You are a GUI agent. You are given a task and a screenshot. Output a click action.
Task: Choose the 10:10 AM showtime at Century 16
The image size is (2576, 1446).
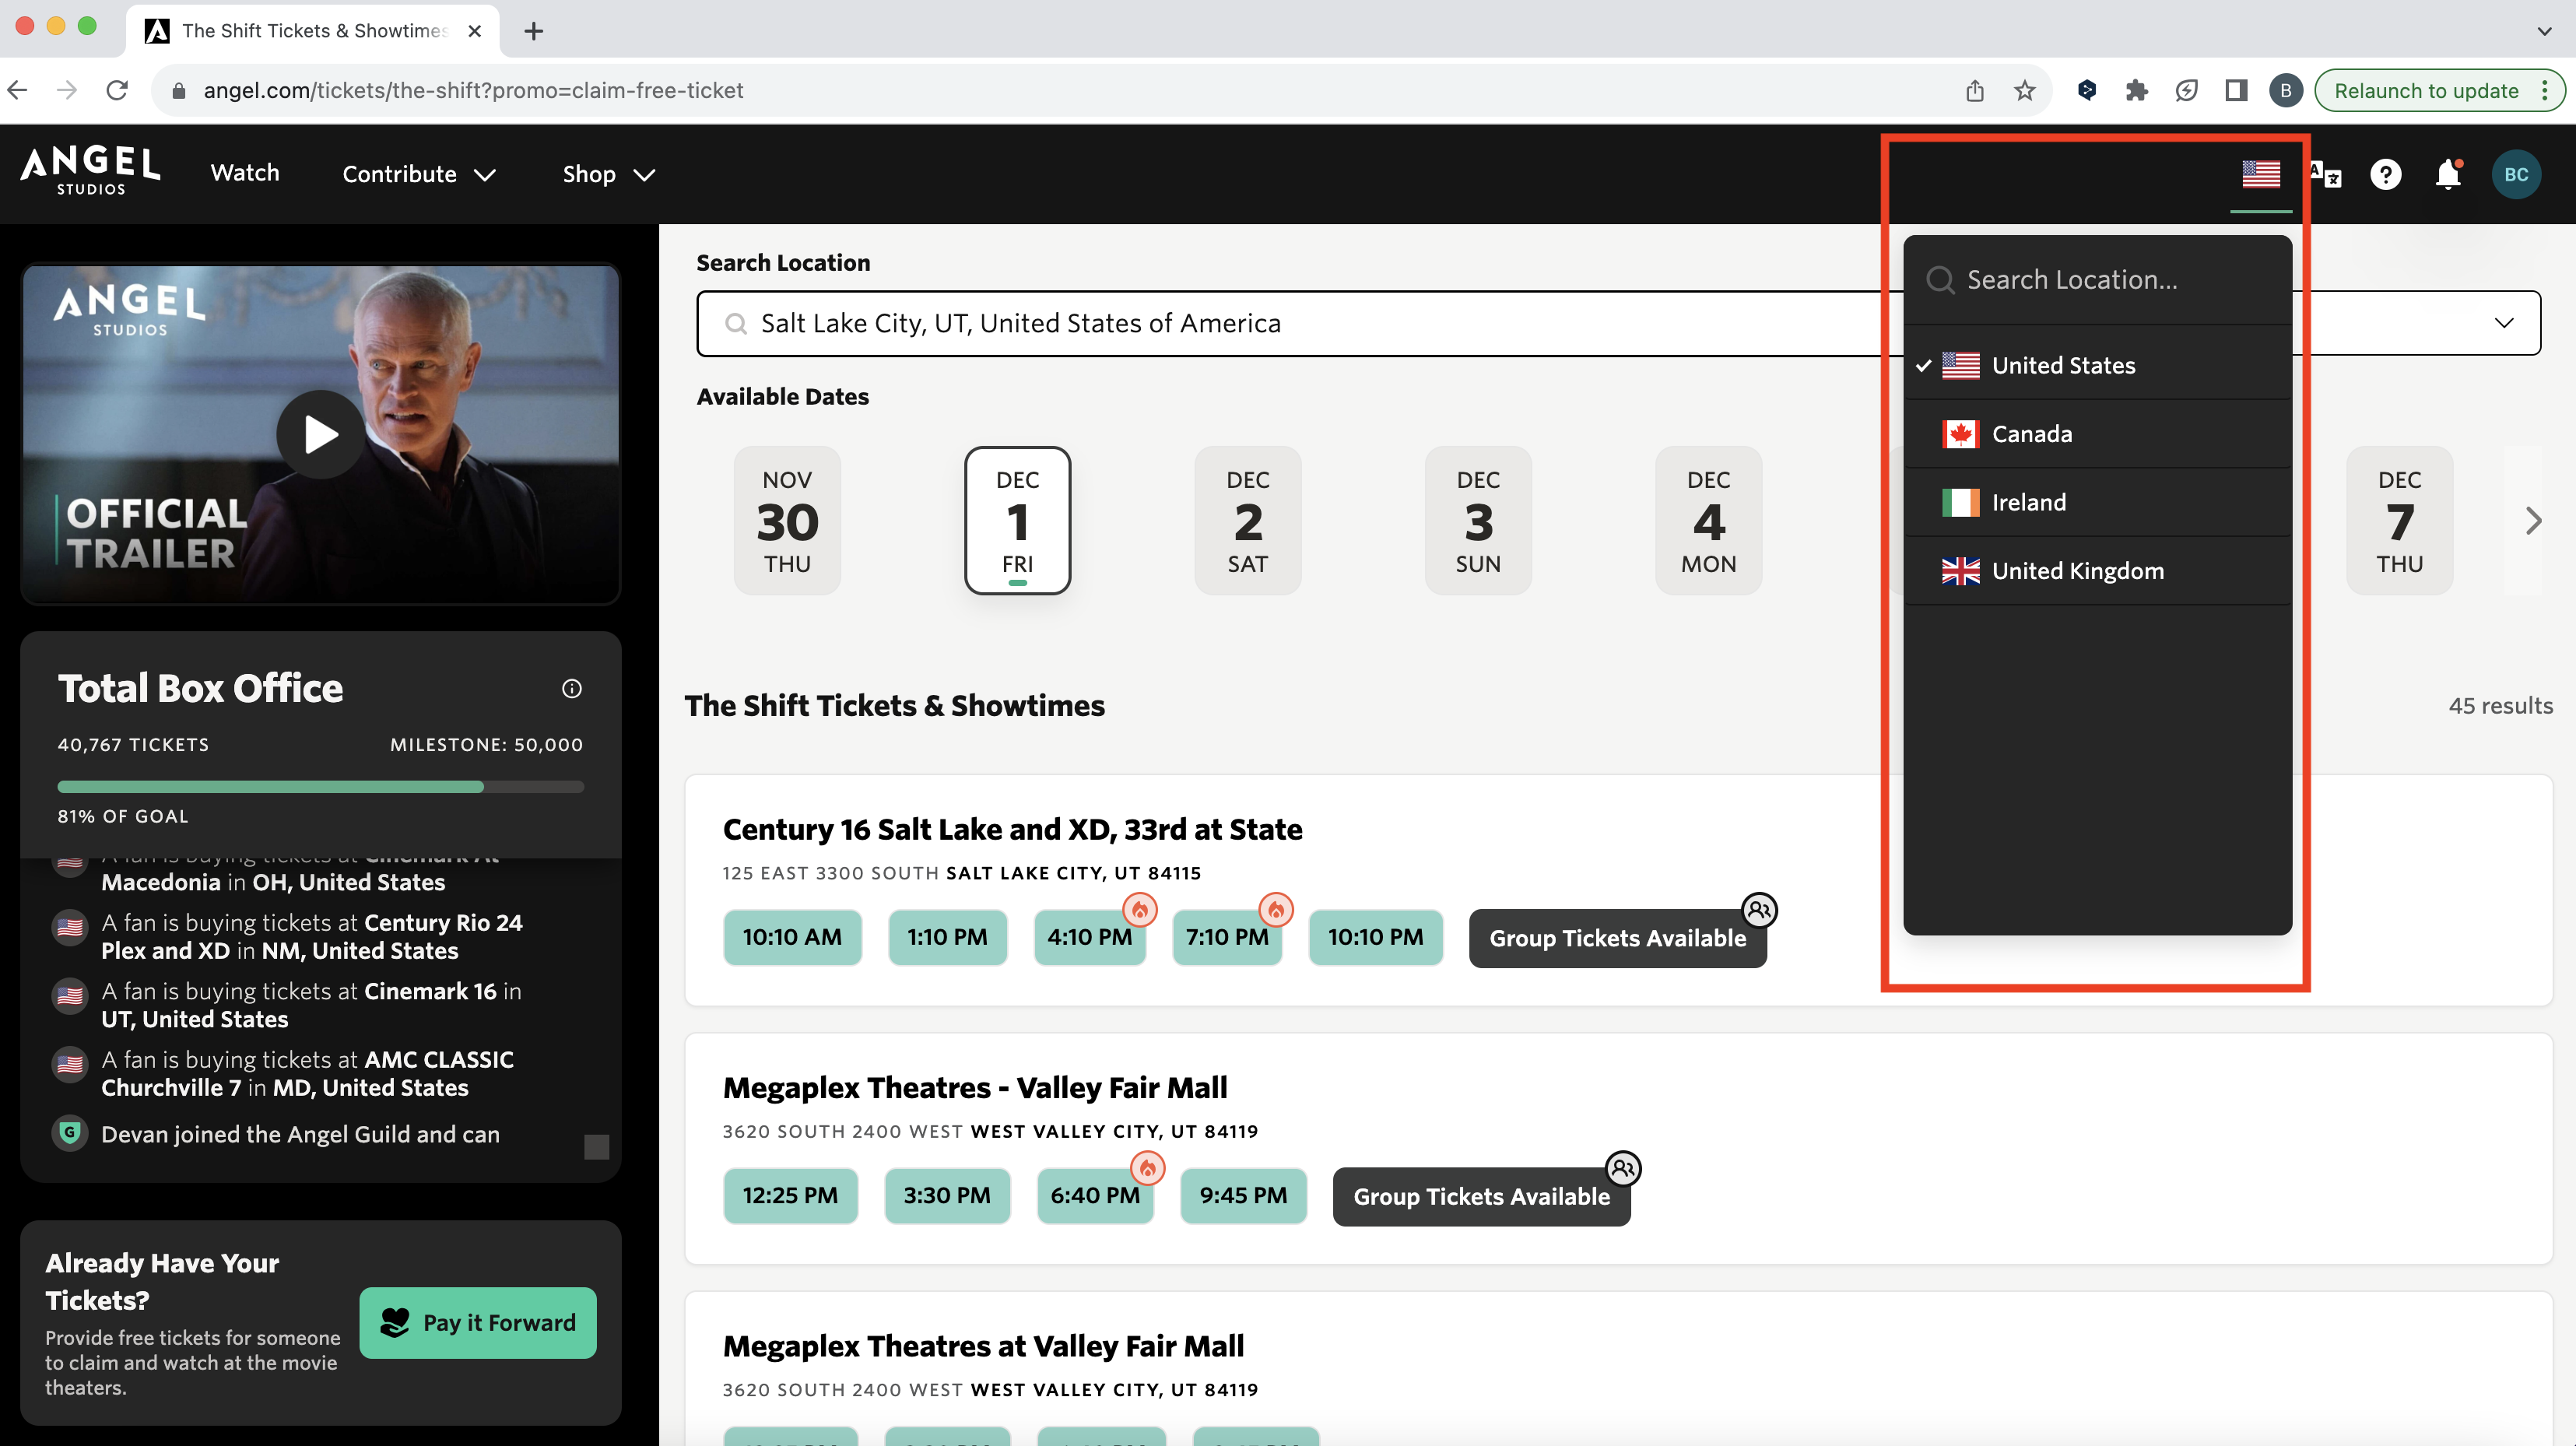coord(791,937)
